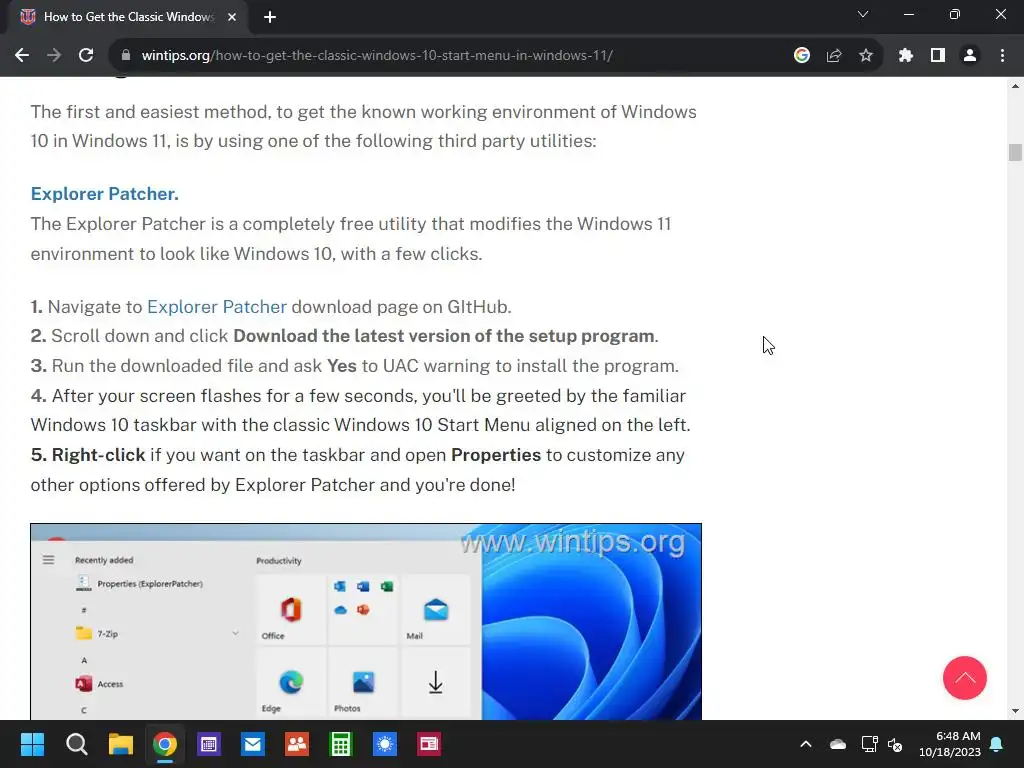Click bold word 'Properties' in step 5
1024x768 pixels.
point(496,455)
